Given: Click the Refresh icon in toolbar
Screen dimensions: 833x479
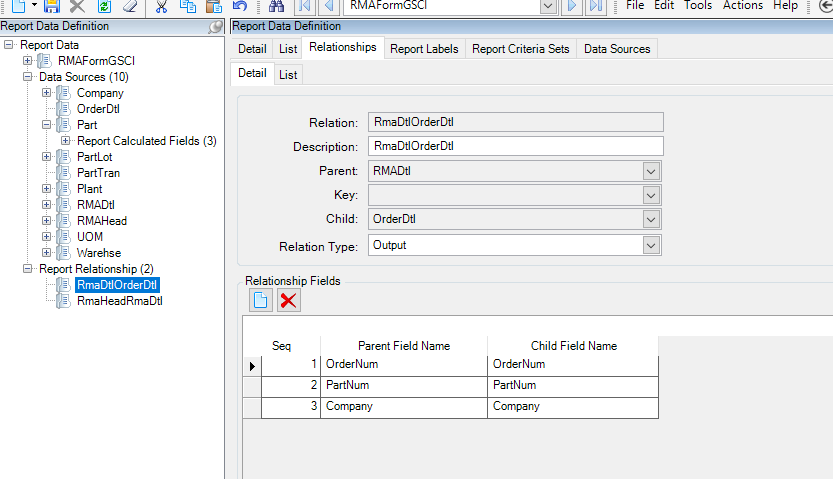Looking at the screenshot, I should click(x=103, y=6).
